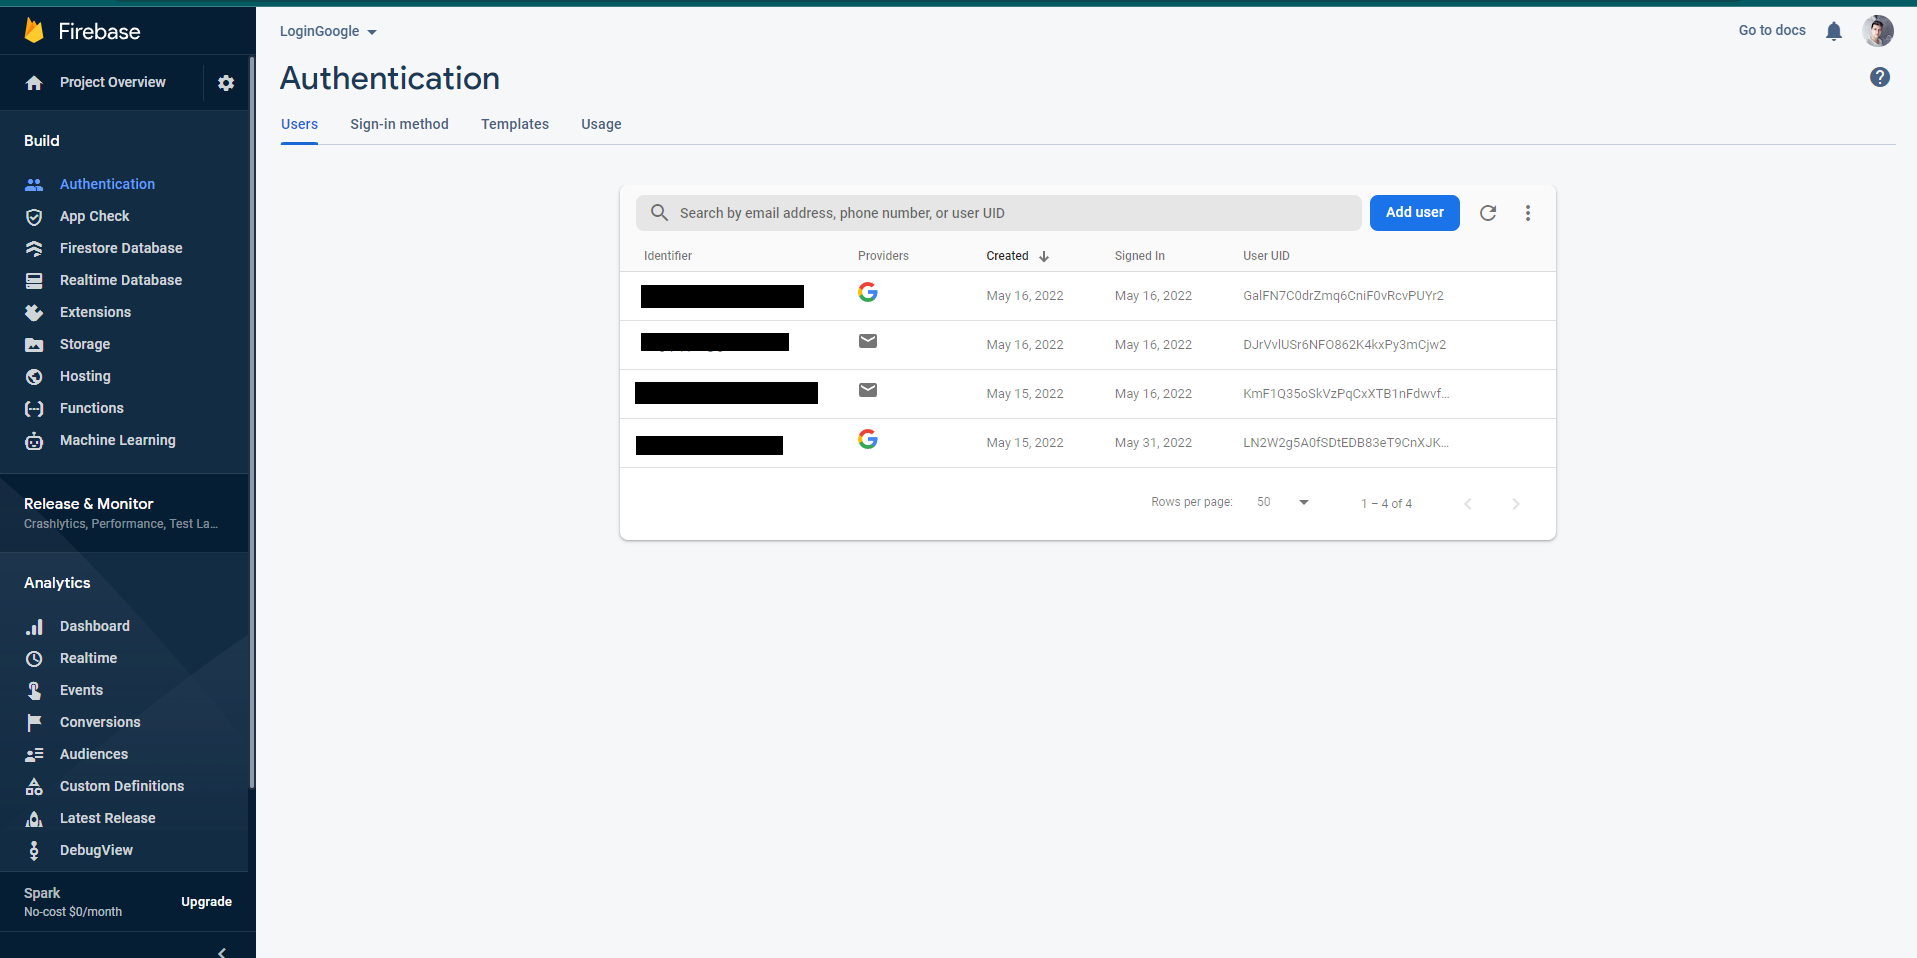Open Audiences page
This screenshot has height=958, width=1917.
94,754
